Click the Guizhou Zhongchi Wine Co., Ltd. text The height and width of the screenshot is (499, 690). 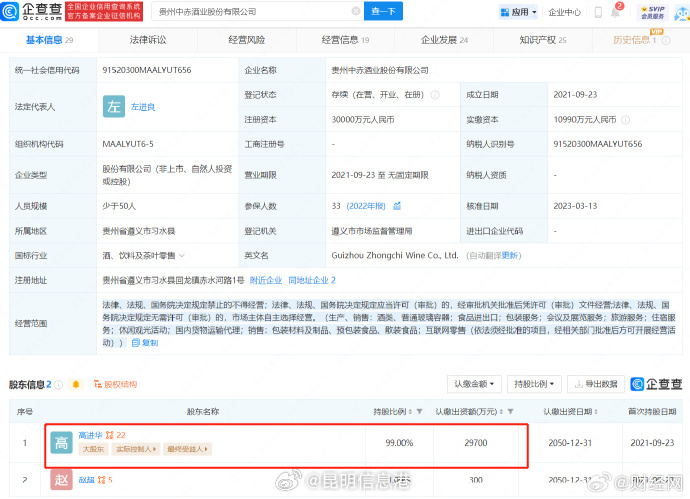[x=395, y=256]
